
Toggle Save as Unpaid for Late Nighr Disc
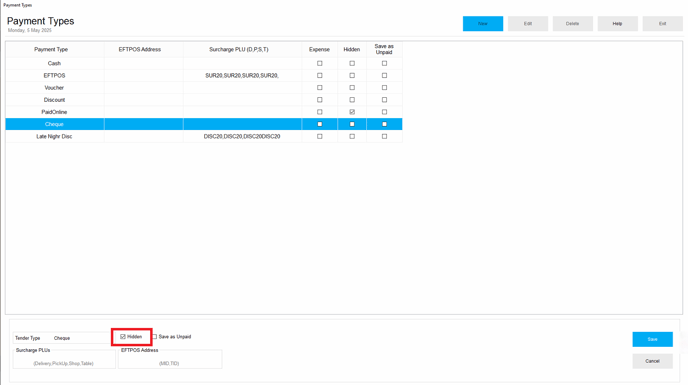[x=384, y=137]
